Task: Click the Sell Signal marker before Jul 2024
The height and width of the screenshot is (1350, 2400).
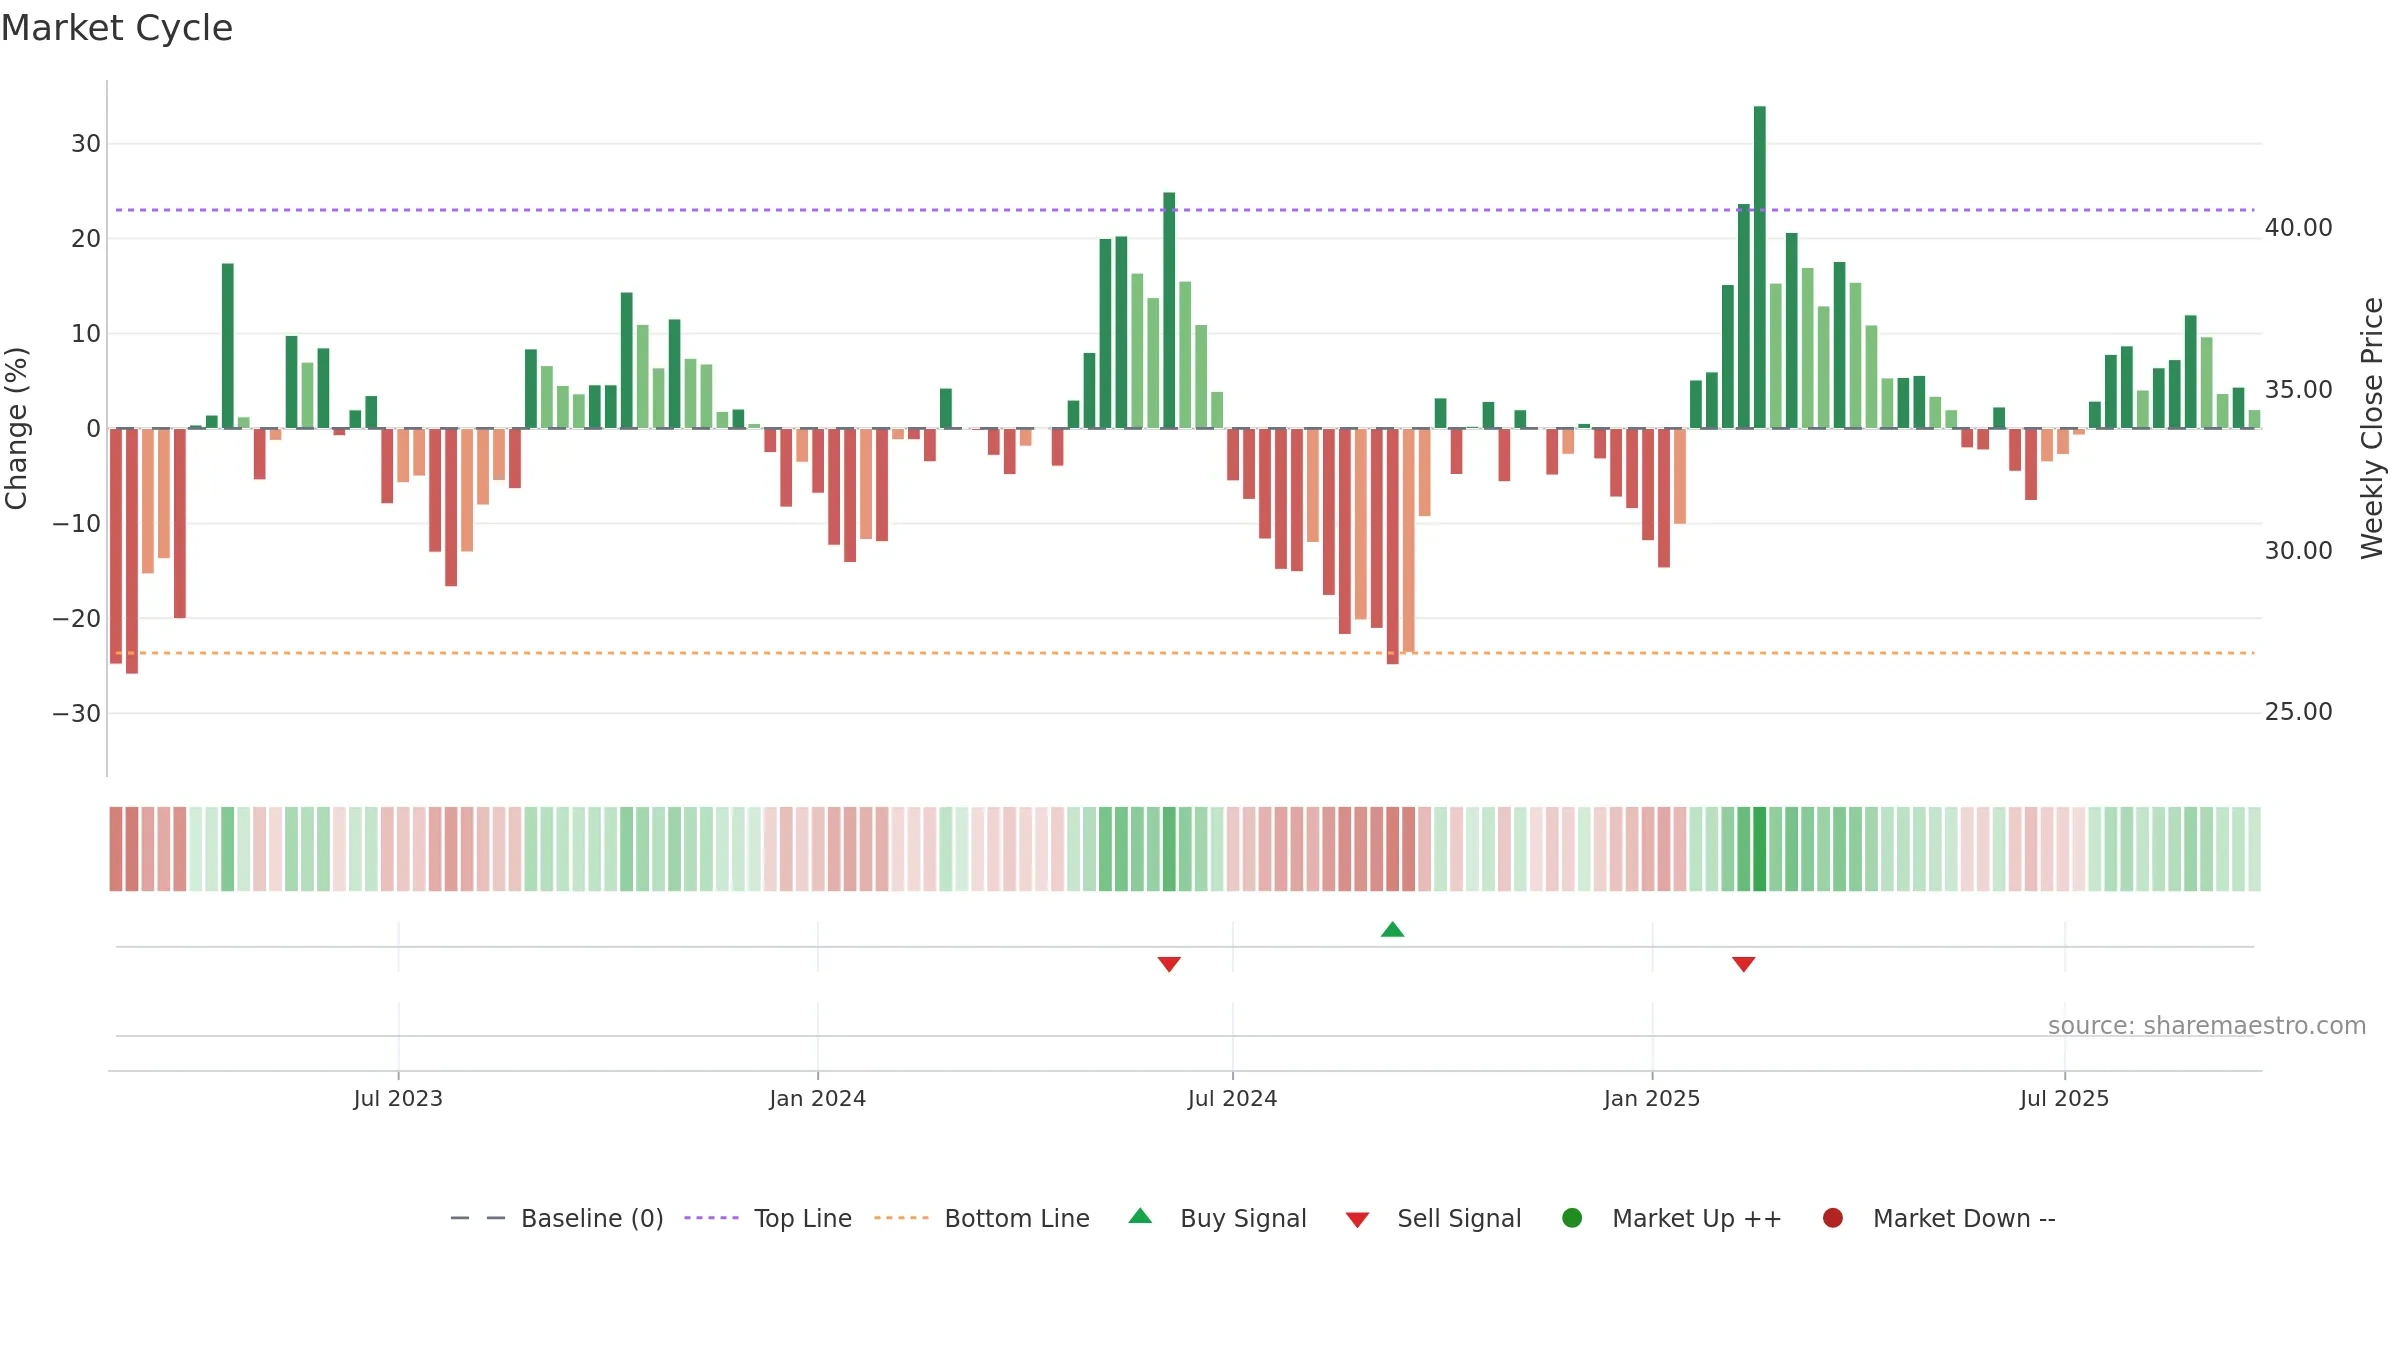Action: [x=1169, y=964]
